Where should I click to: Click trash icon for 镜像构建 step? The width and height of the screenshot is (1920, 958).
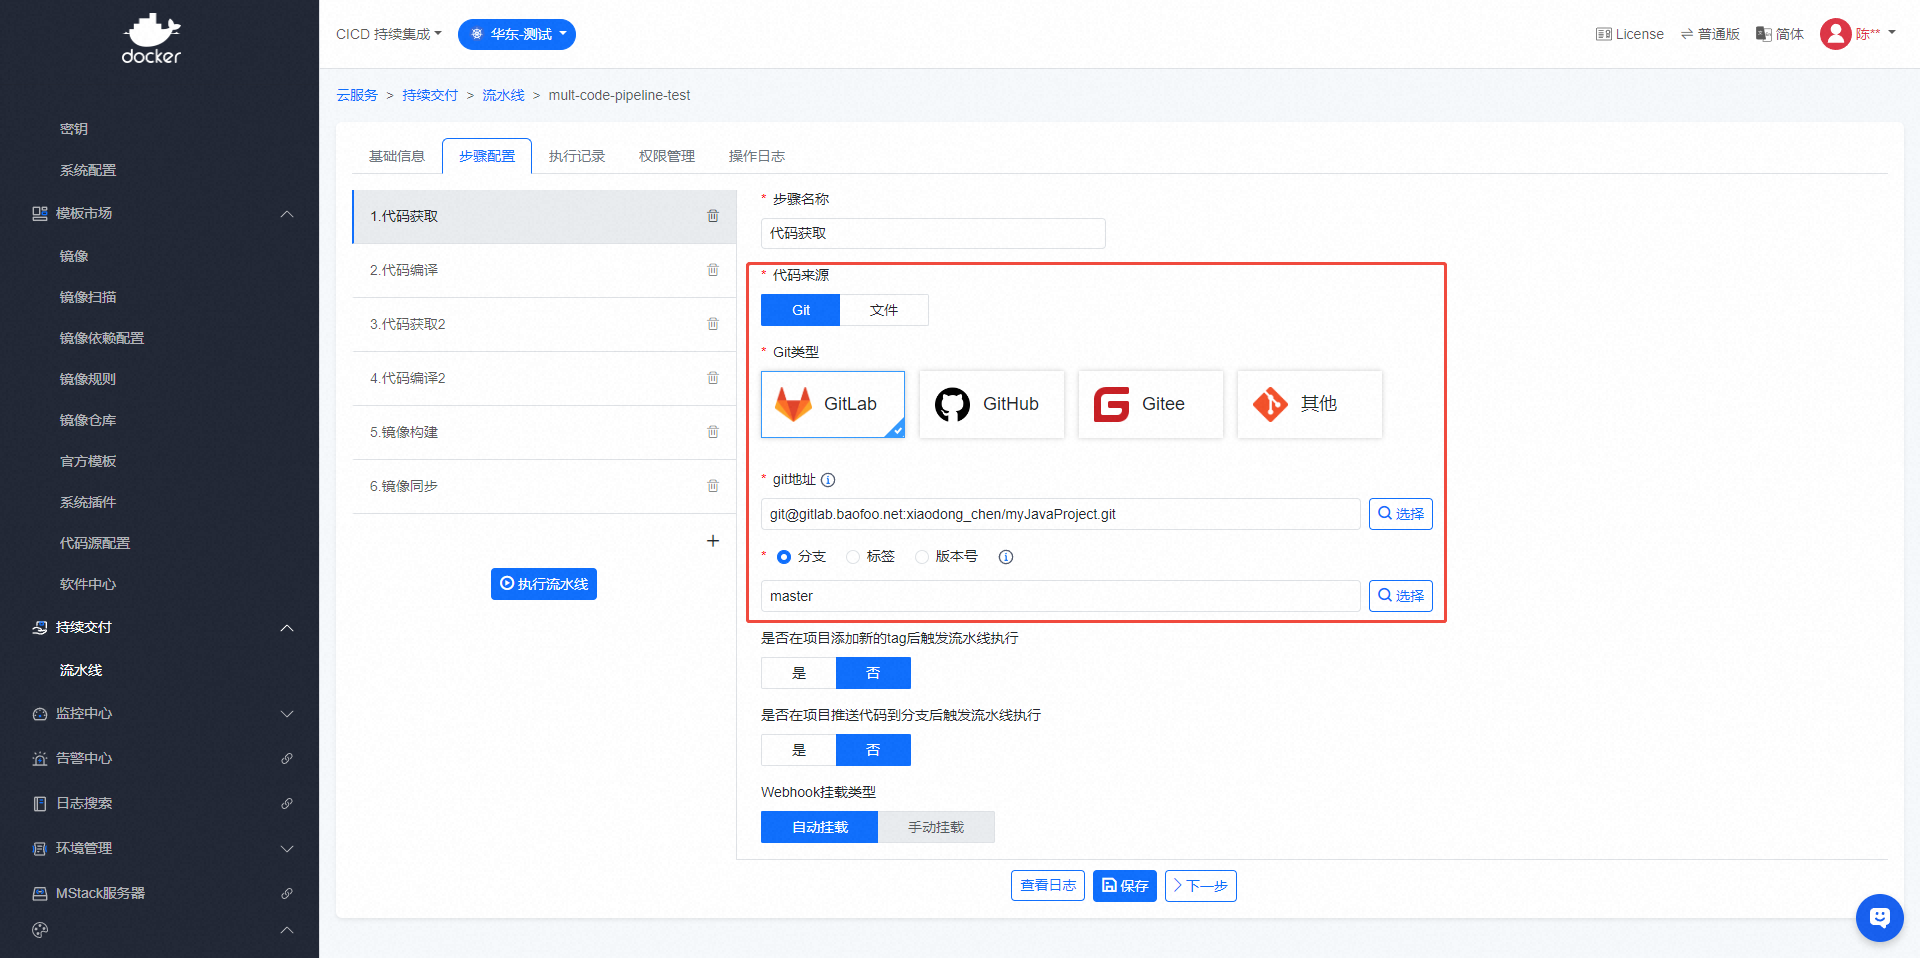[713, 432]
